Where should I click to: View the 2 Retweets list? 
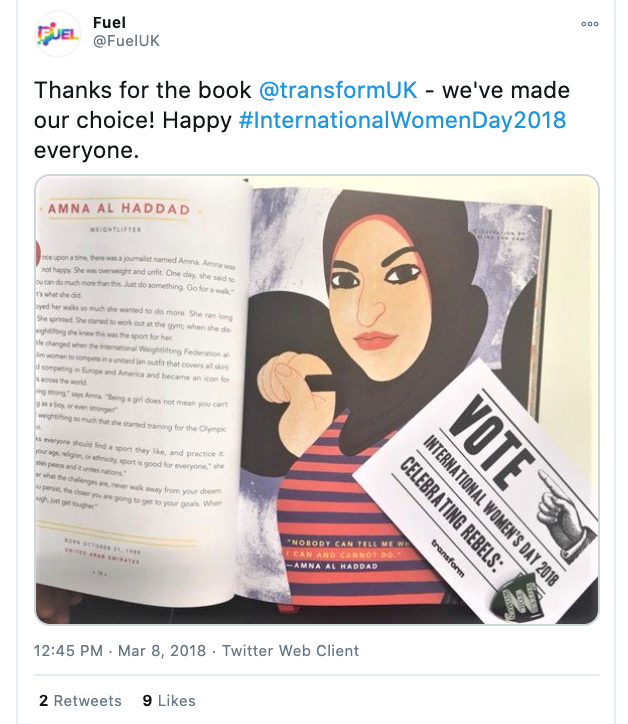pos(80,700)
